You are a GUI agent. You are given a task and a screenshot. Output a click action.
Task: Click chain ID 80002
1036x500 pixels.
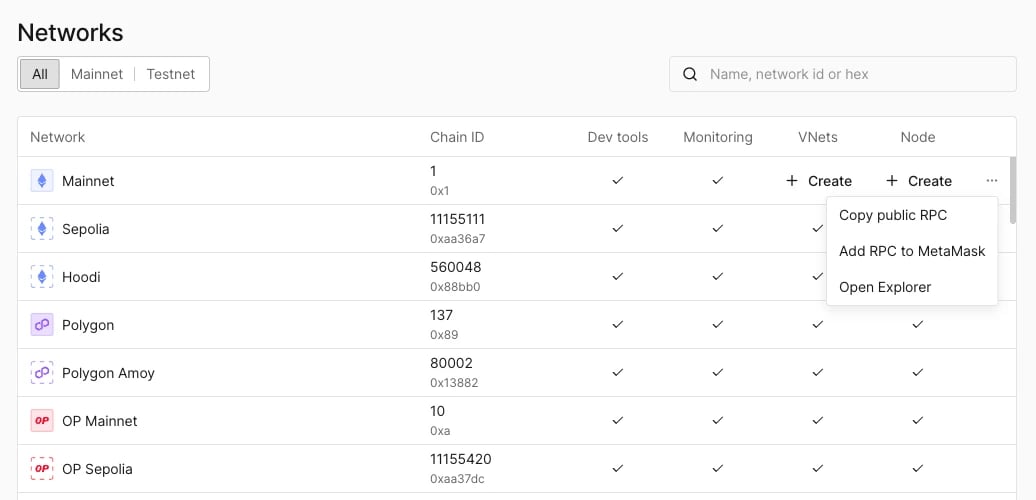coord(451,363)
